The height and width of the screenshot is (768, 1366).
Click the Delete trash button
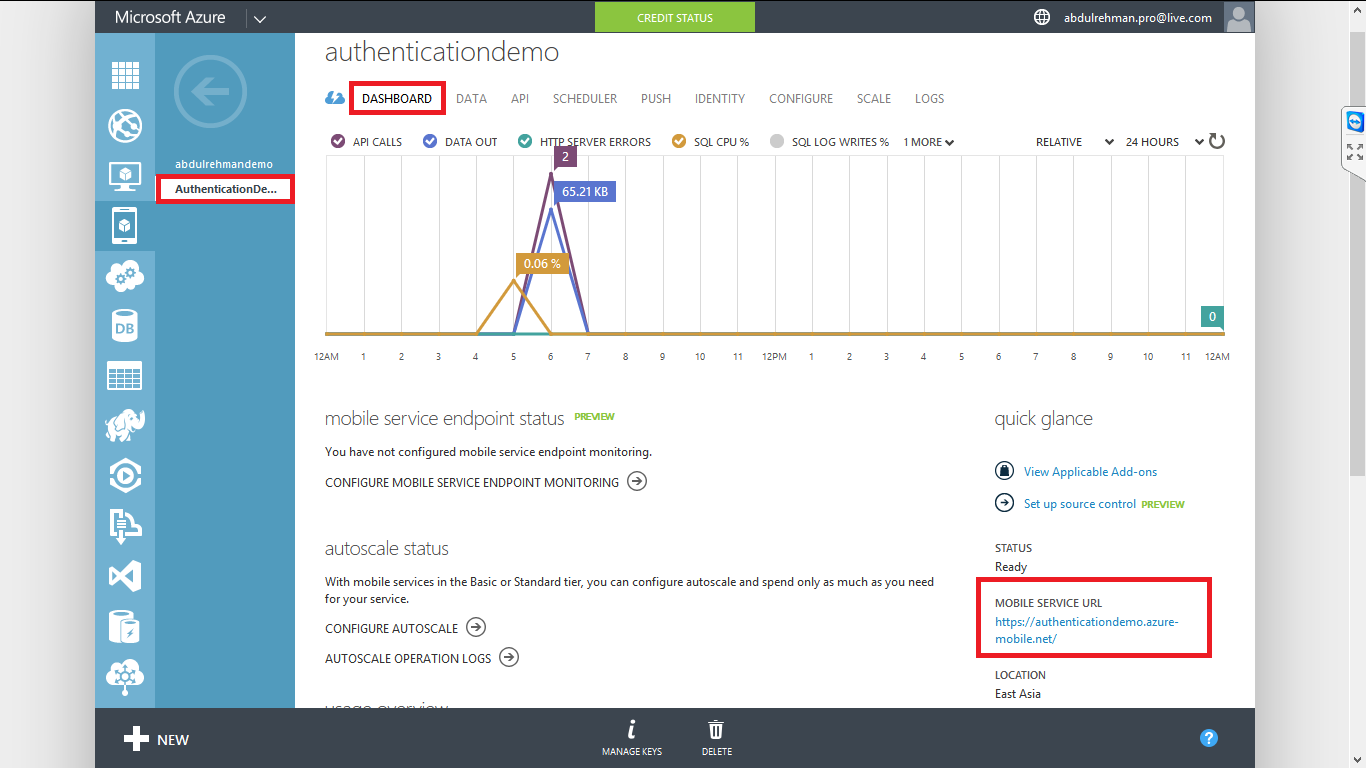[x=716, y=738]
